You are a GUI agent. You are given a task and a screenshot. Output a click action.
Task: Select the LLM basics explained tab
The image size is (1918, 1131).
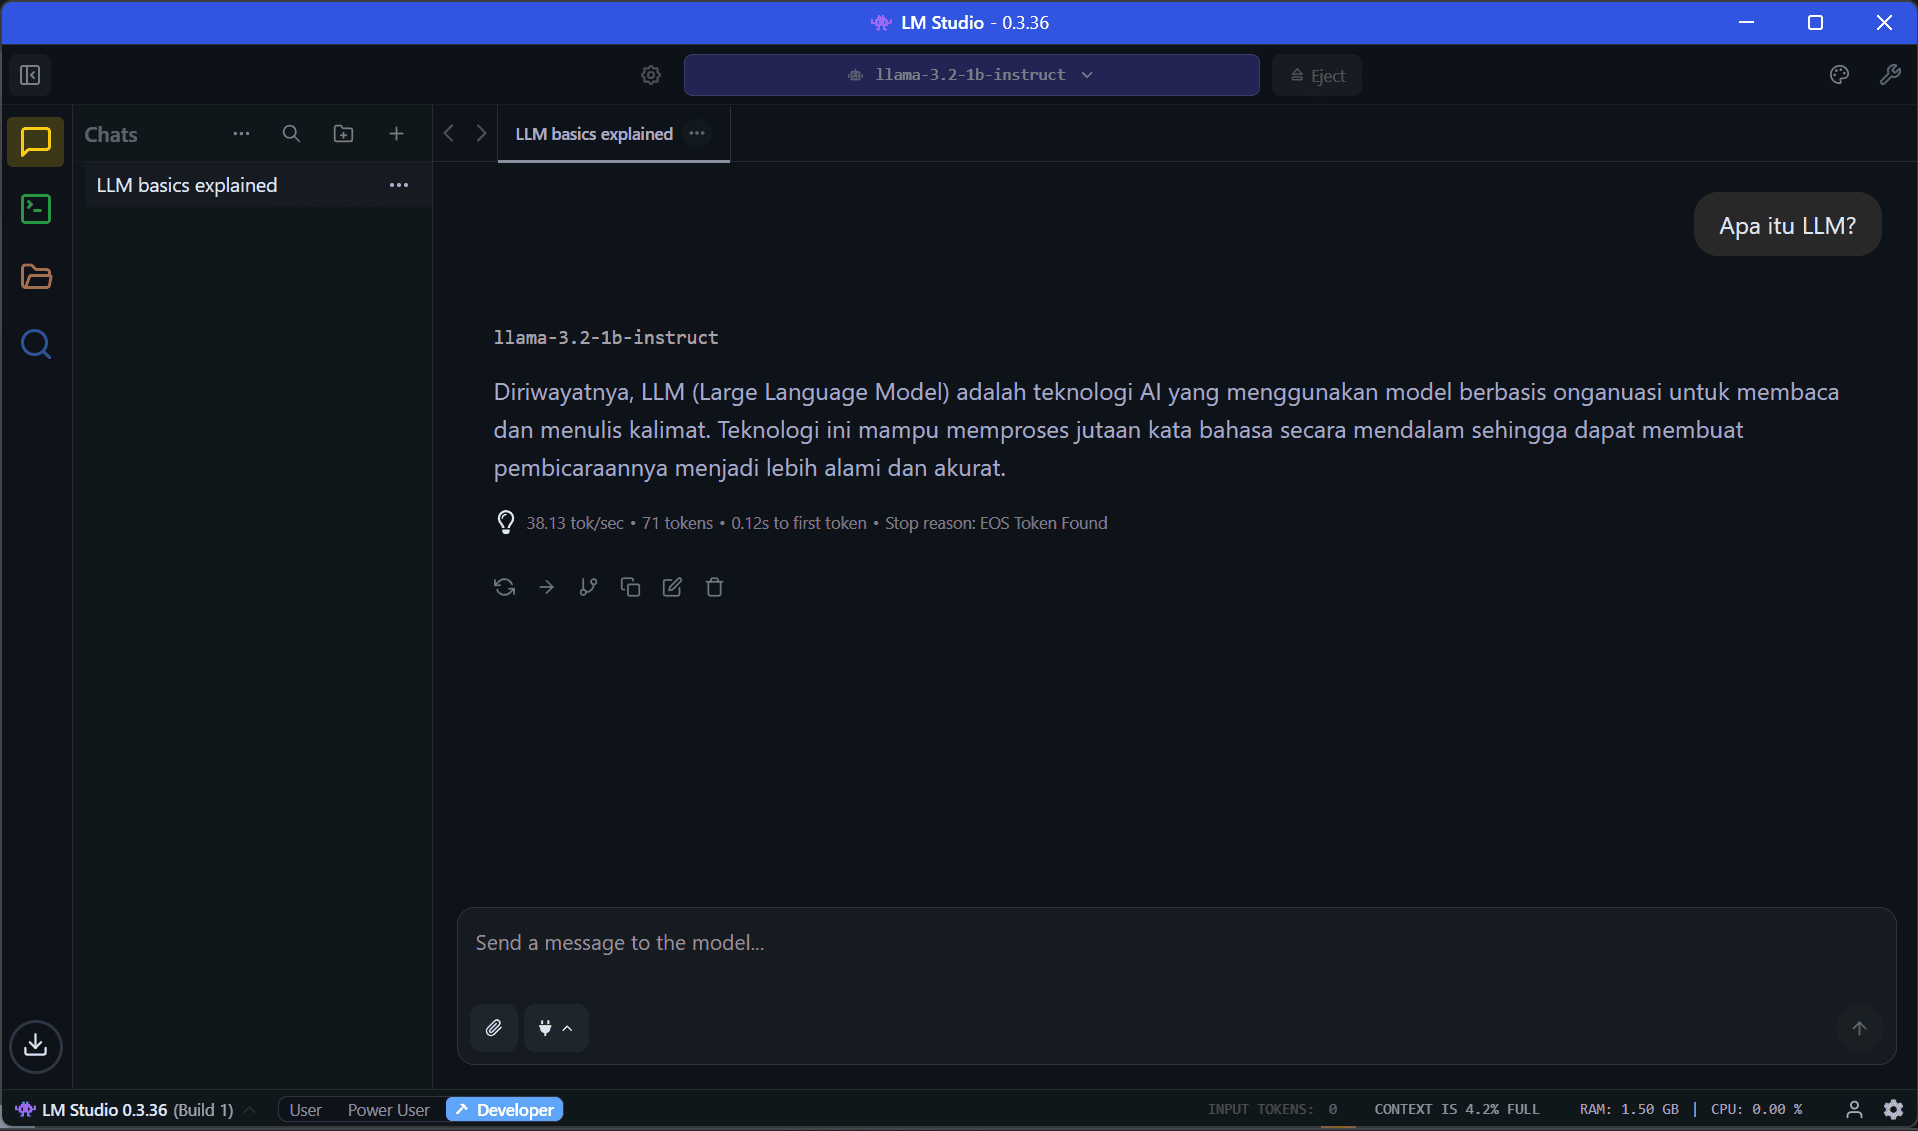pyautogui.click(x=594, y=134)
